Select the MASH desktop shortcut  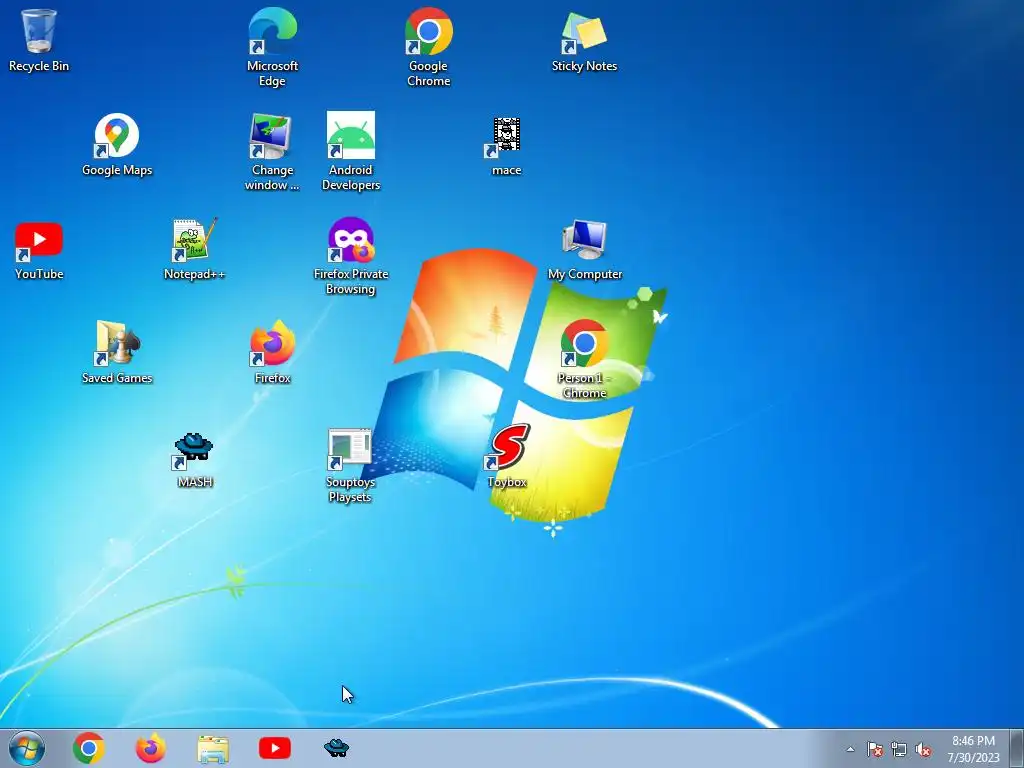(x=195, y=460)
